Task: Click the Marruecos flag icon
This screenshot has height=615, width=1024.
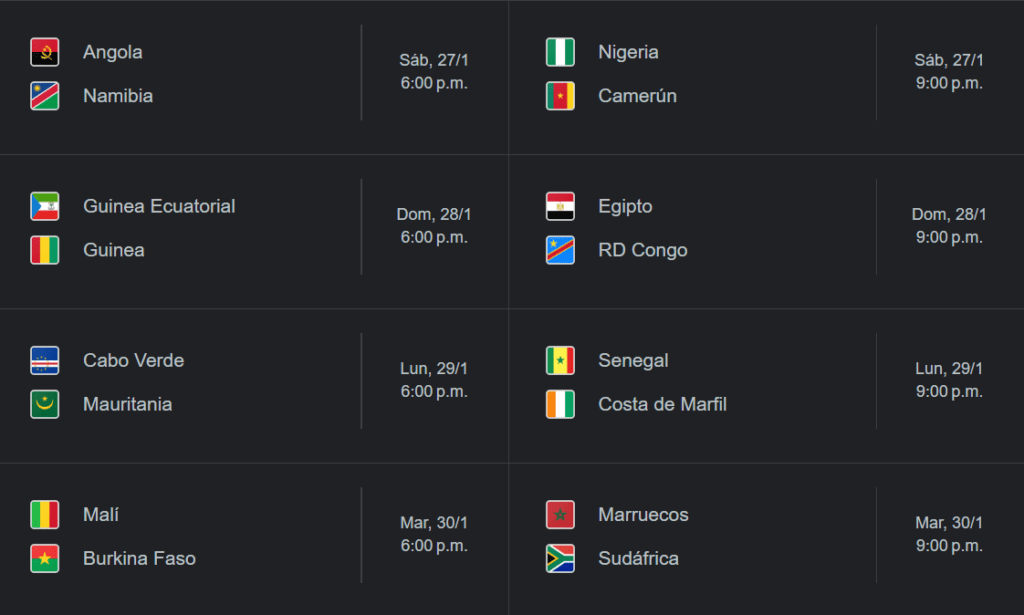Action: click(x=560, y=514)
